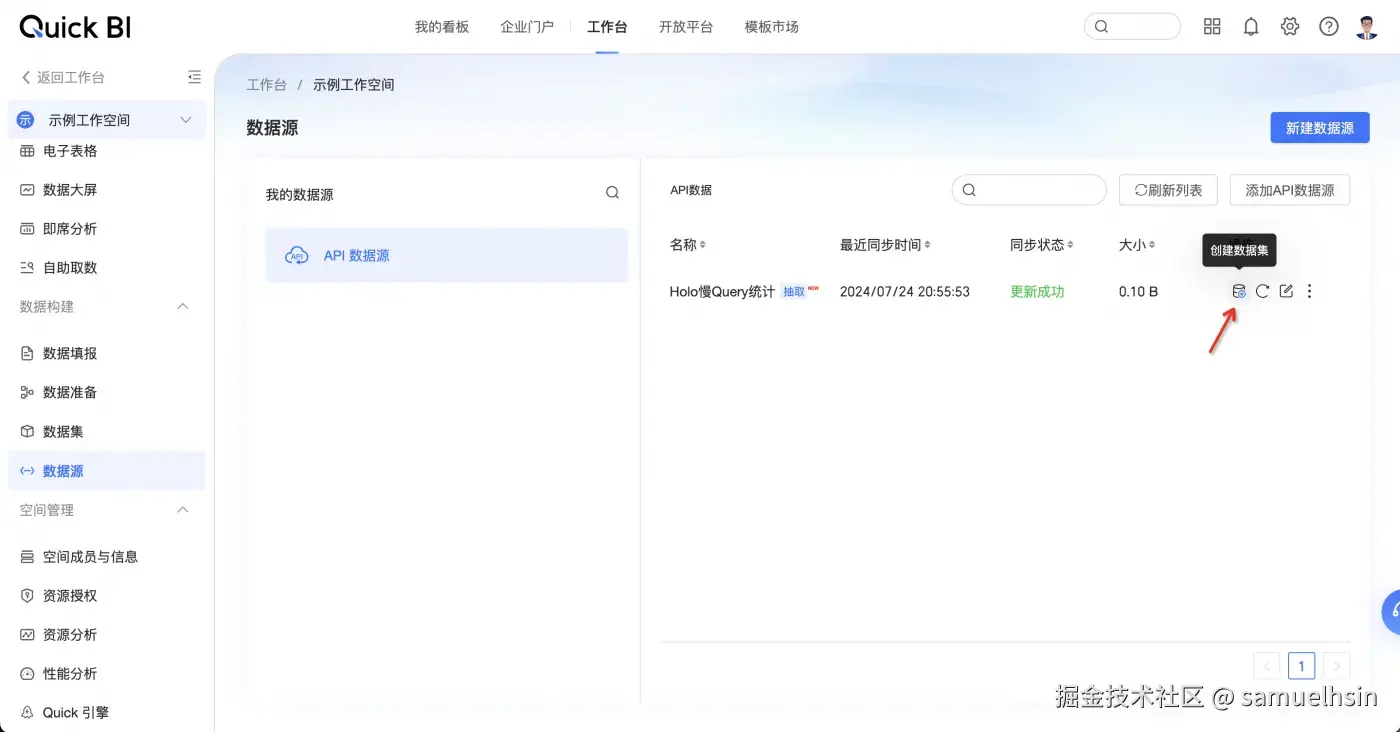Switch to 企业门户 tab
This screenshot has width=1400, height=732.
(527, 27)
